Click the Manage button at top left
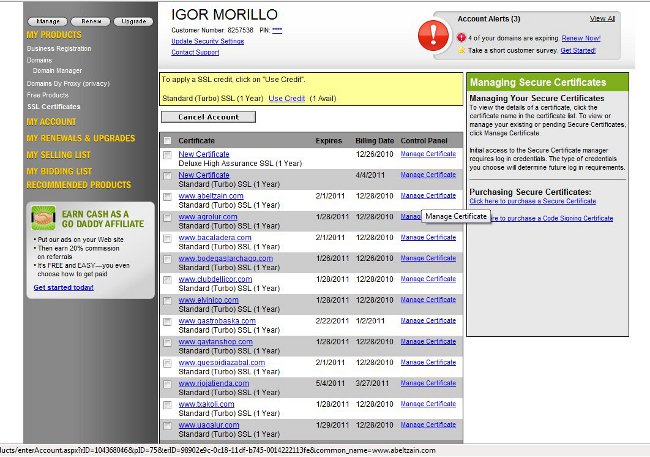Image resolution: width=650 pixels, height=457 pixels. pos(45,20)
